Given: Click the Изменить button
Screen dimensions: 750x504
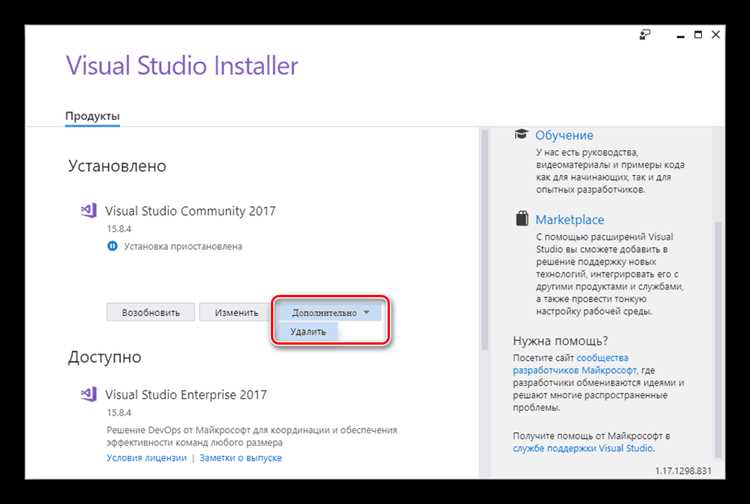Looking at the screenshot, I should point(236,312).
